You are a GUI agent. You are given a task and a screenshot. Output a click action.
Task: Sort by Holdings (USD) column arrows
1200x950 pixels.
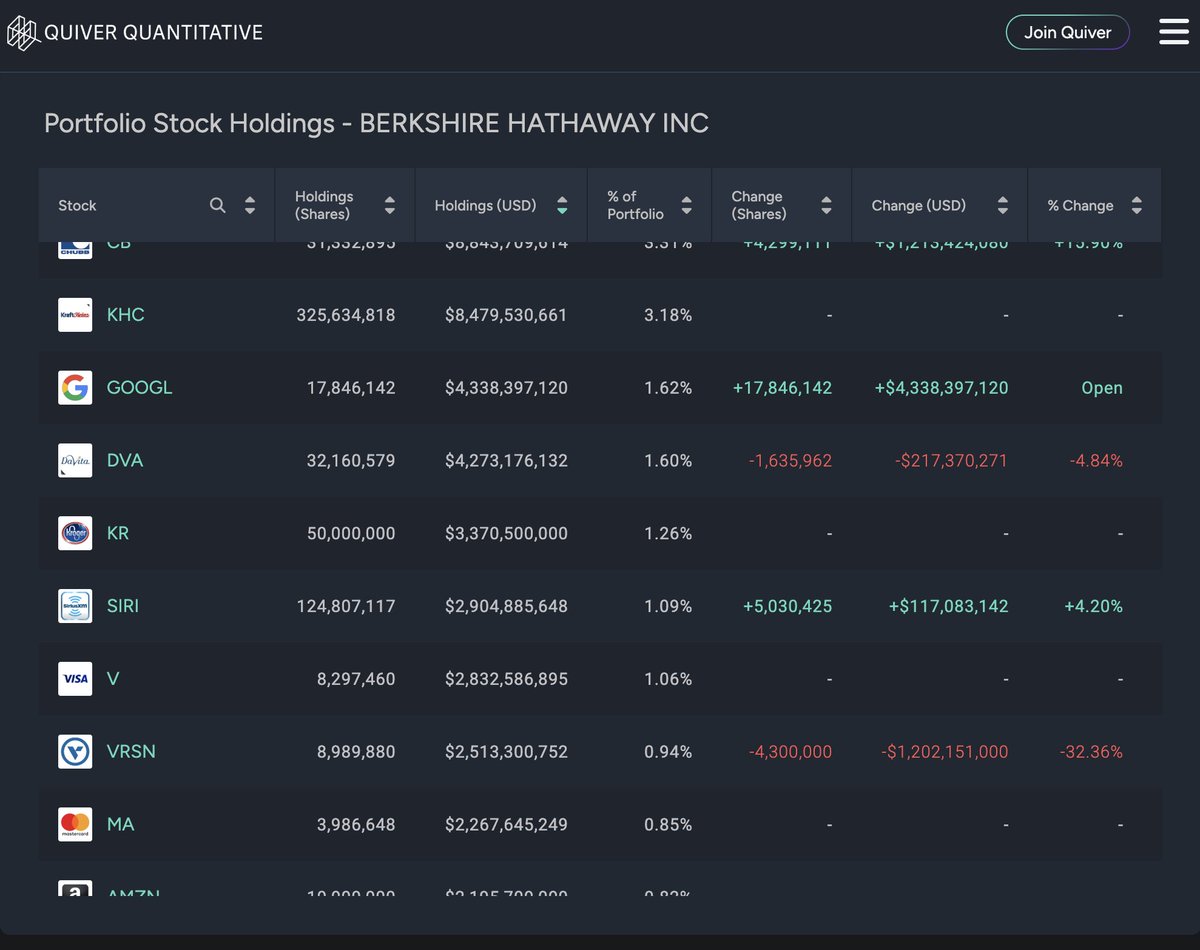click(562, 205)
